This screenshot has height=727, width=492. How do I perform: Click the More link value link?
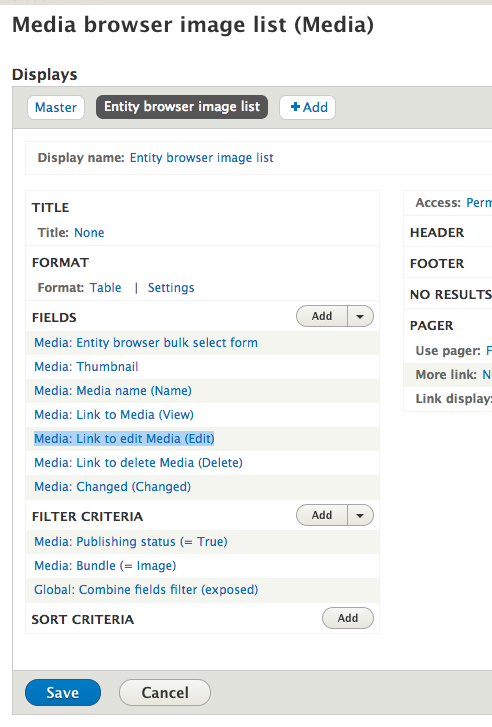(x=487, y=375)
